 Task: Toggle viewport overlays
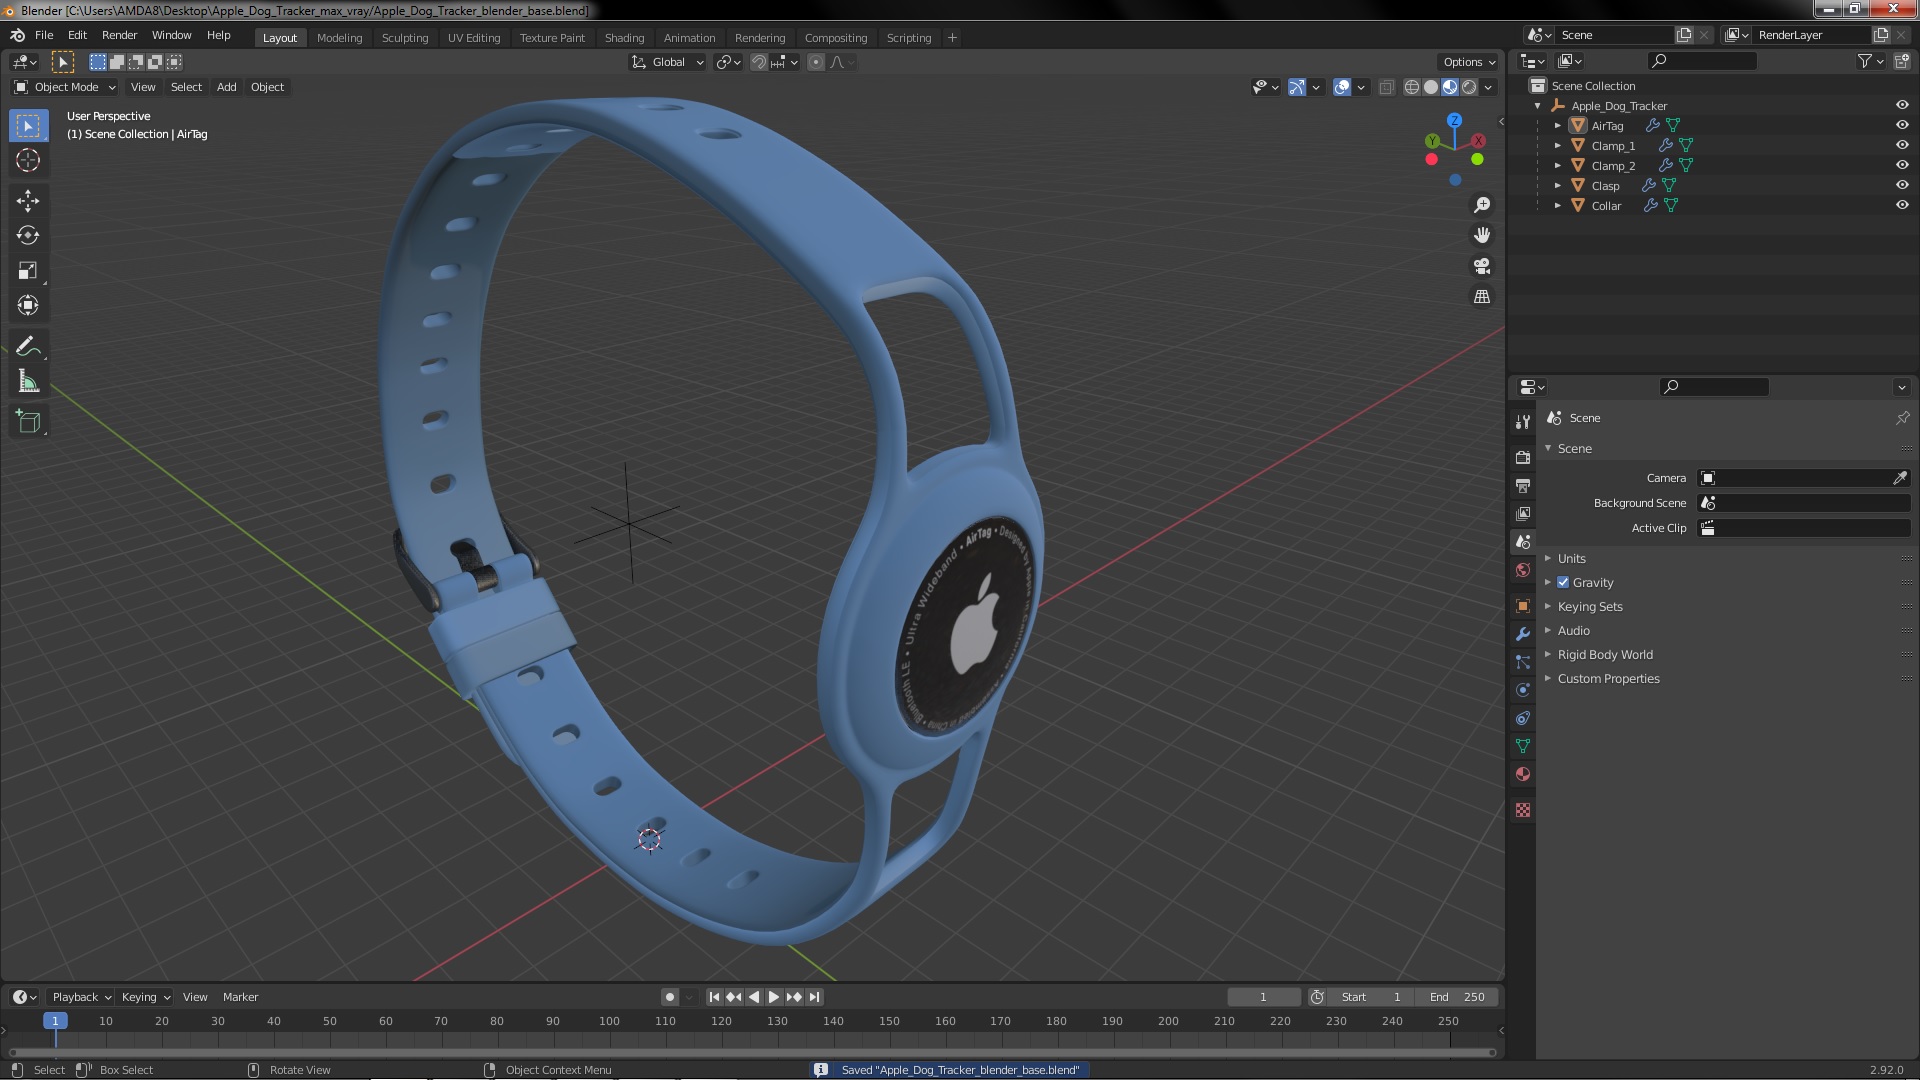[x=1342, y=88]
